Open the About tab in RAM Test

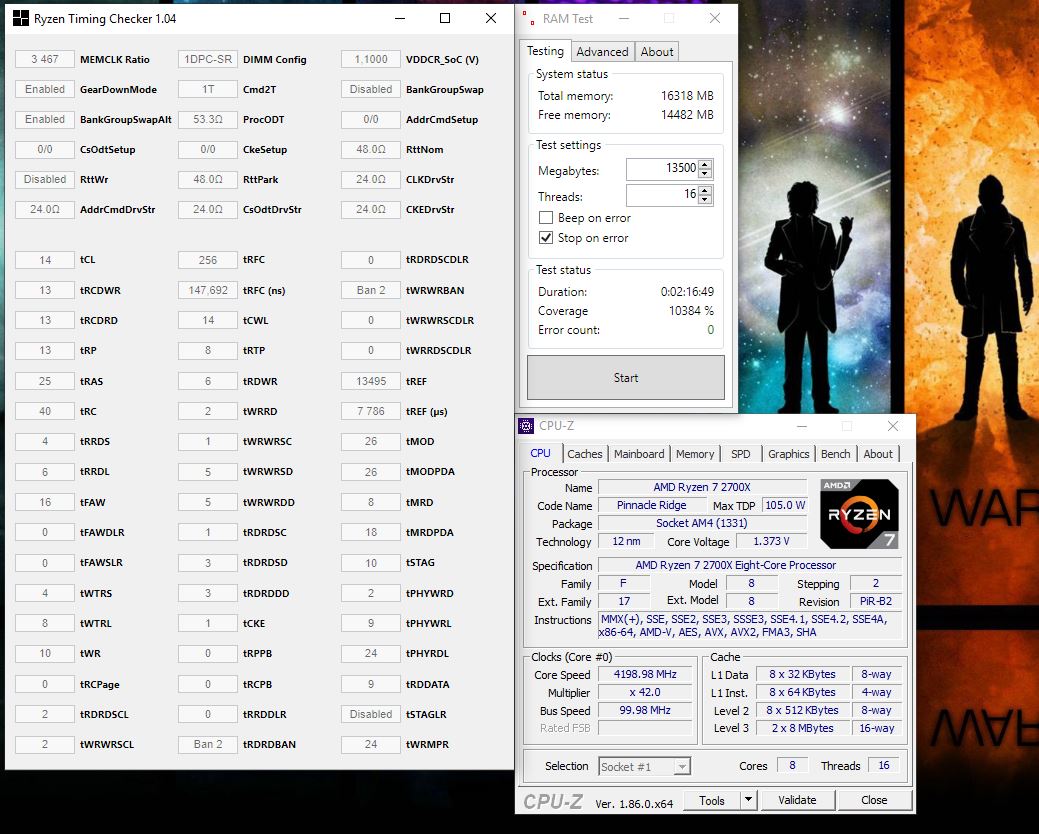657,52
